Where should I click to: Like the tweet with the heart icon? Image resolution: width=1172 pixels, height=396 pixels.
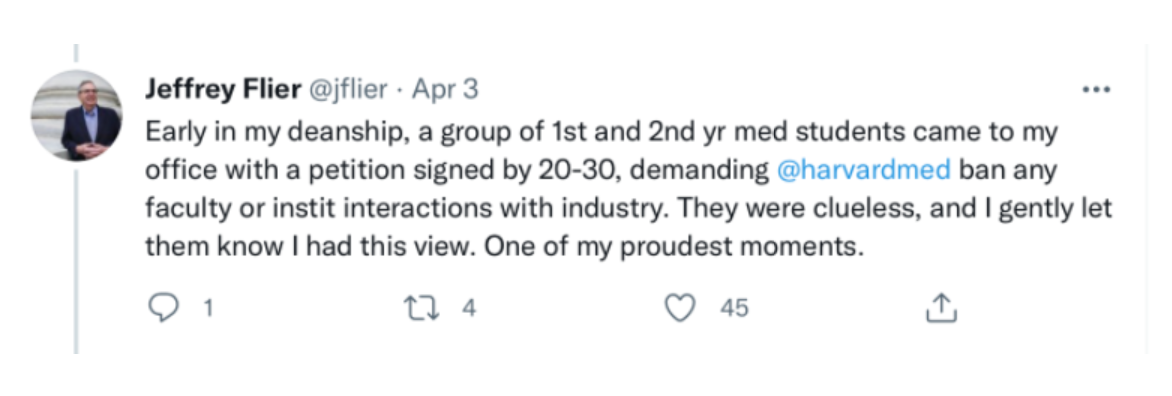click(x=681, y=307)
